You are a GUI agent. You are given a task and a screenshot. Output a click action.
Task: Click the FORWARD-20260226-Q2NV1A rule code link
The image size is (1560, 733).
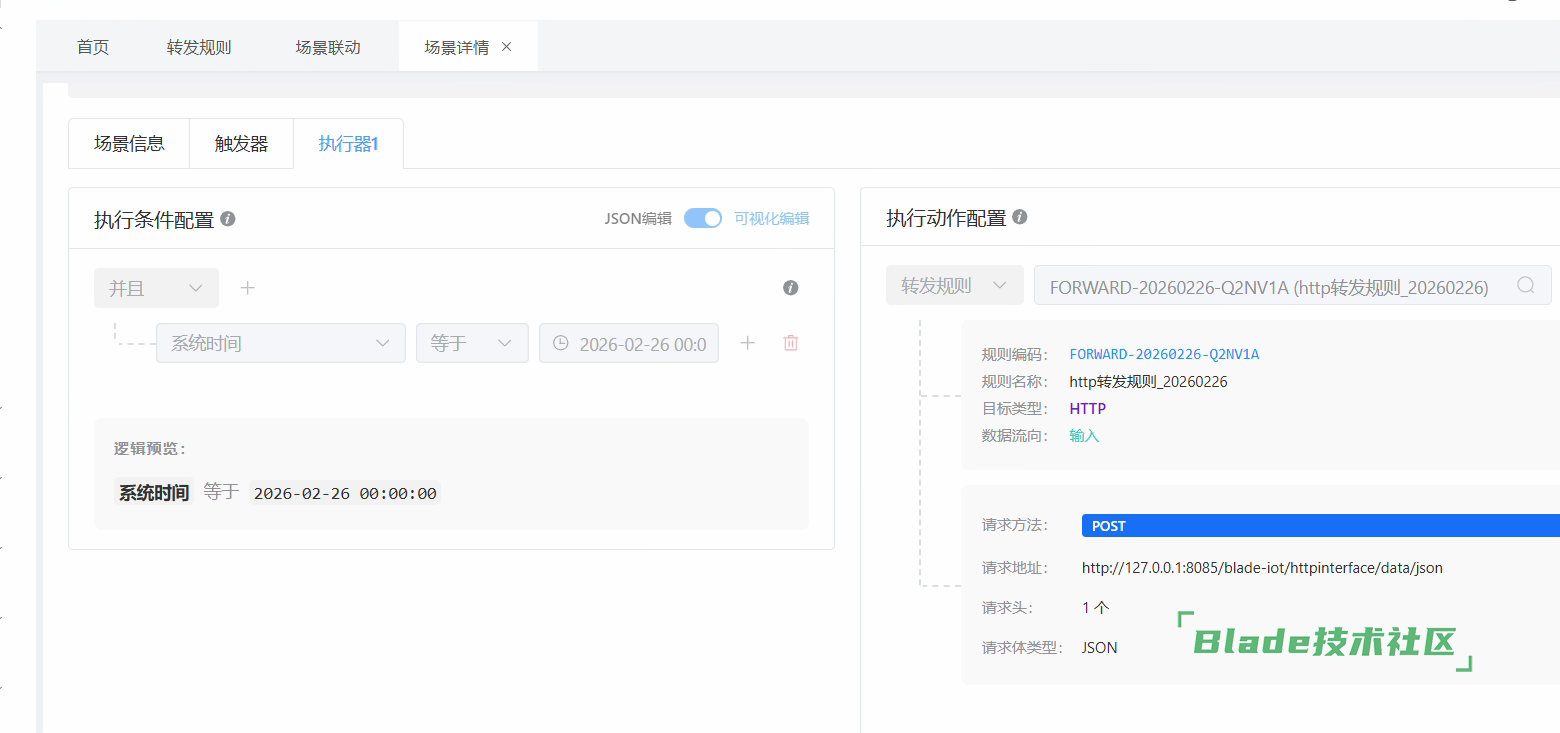1164,354
